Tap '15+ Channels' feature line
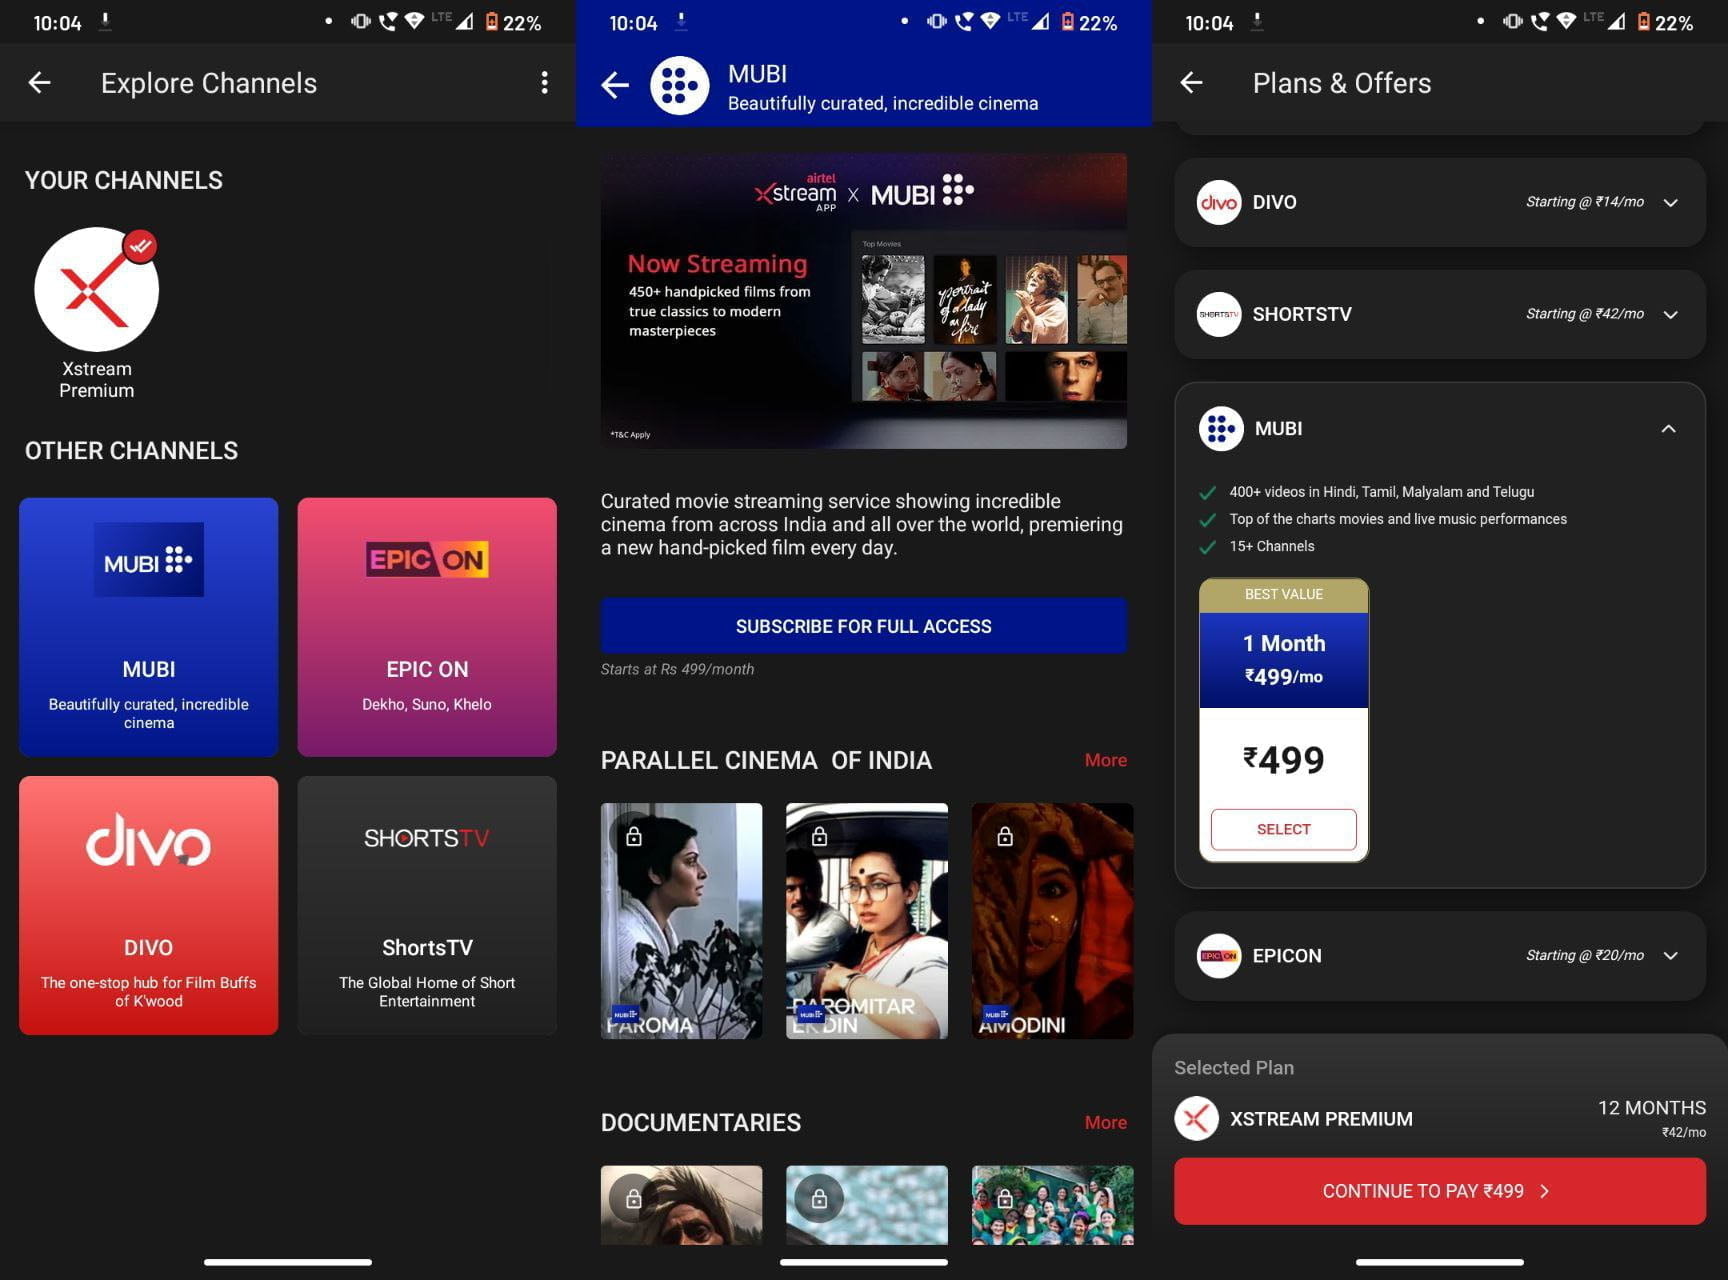1728x1280 pixels. (x=1272, y=546)
